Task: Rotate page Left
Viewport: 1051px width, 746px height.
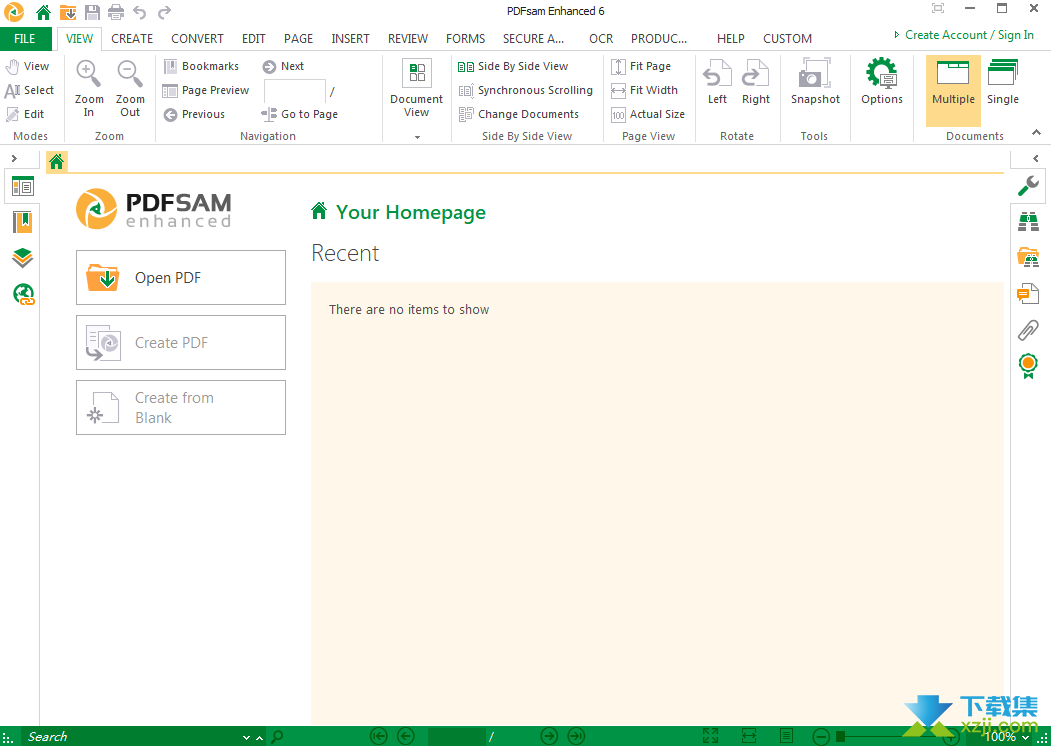Action: tap(717, 82)
